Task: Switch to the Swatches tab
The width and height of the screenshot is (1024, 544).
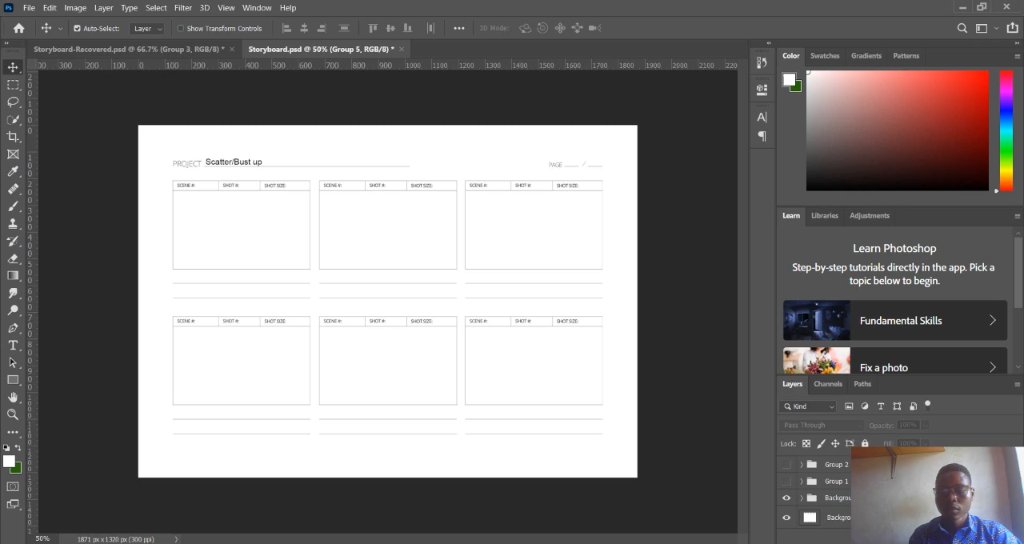Action: coord(825,56)
